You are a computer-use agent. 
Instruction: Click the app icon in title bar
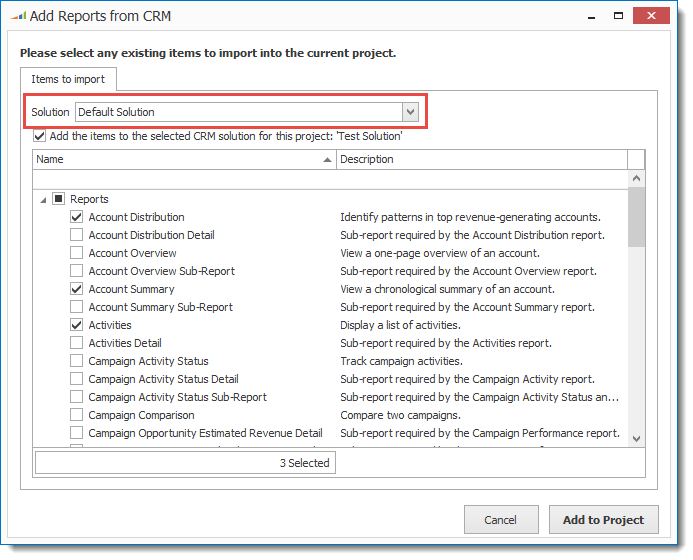tap(19, 16)
